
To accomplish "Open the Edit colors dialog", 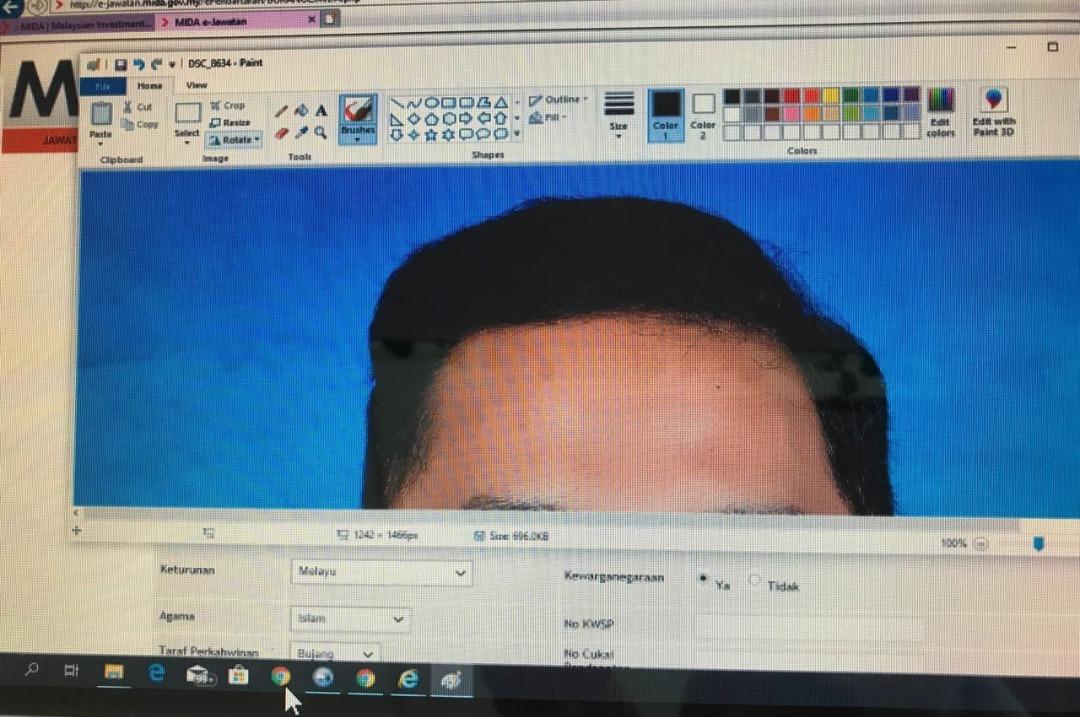I will pyautogui.click(x=940, y=112).
